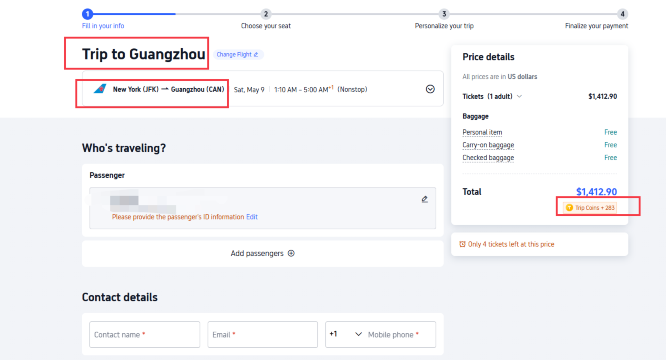The image size is (666, 360).
Task: Click 'Only 4 tickets left at this price' text
Action: pyautogui.click(x=511, y=245)
